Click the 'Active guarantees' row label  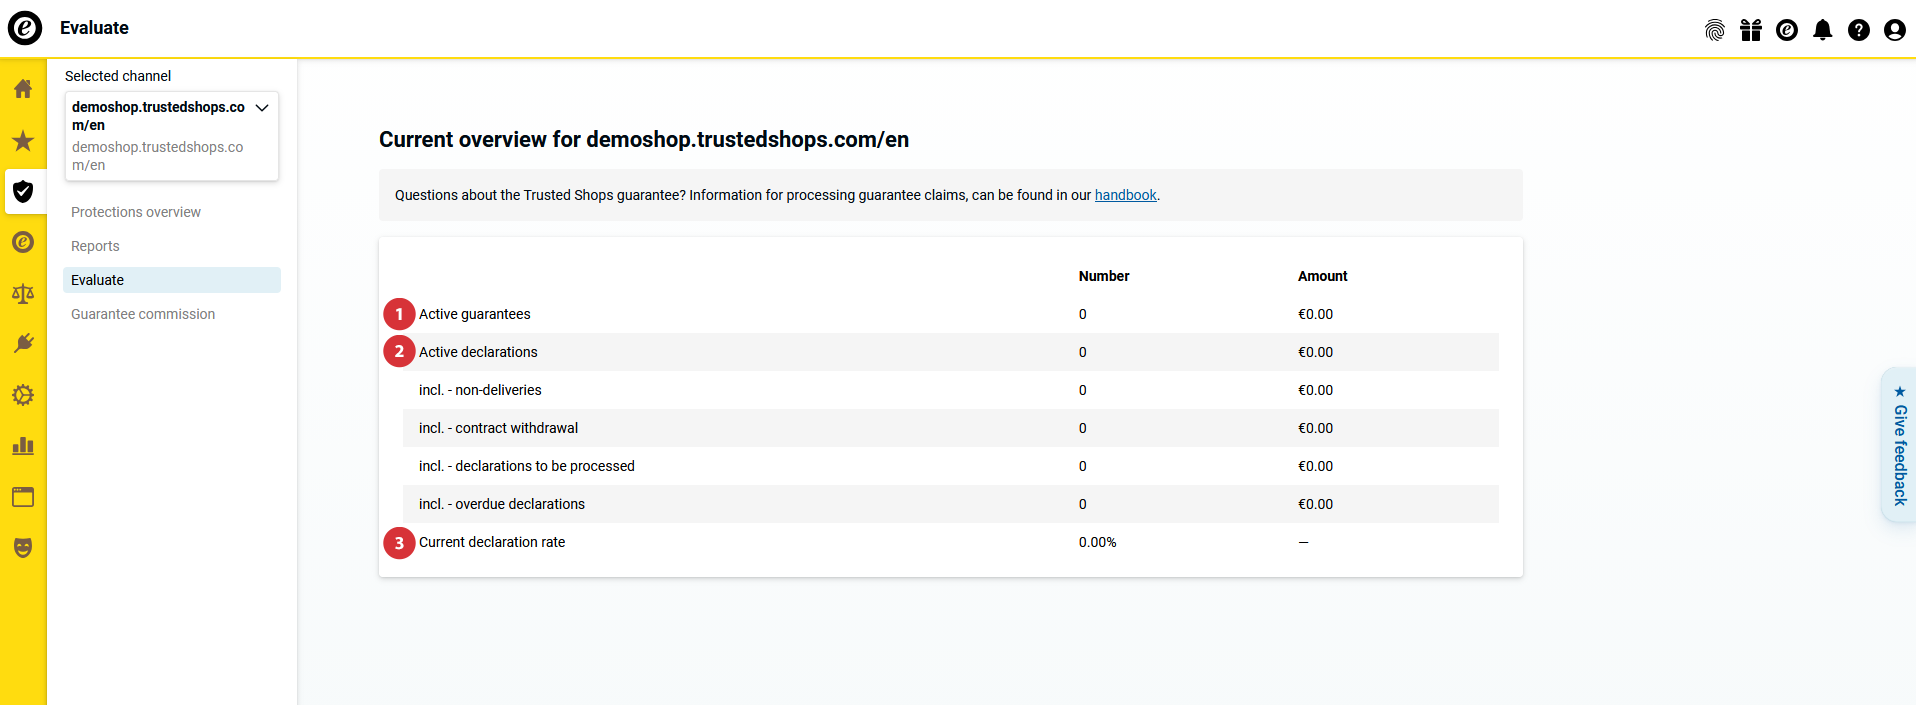(x=475, y=314)
